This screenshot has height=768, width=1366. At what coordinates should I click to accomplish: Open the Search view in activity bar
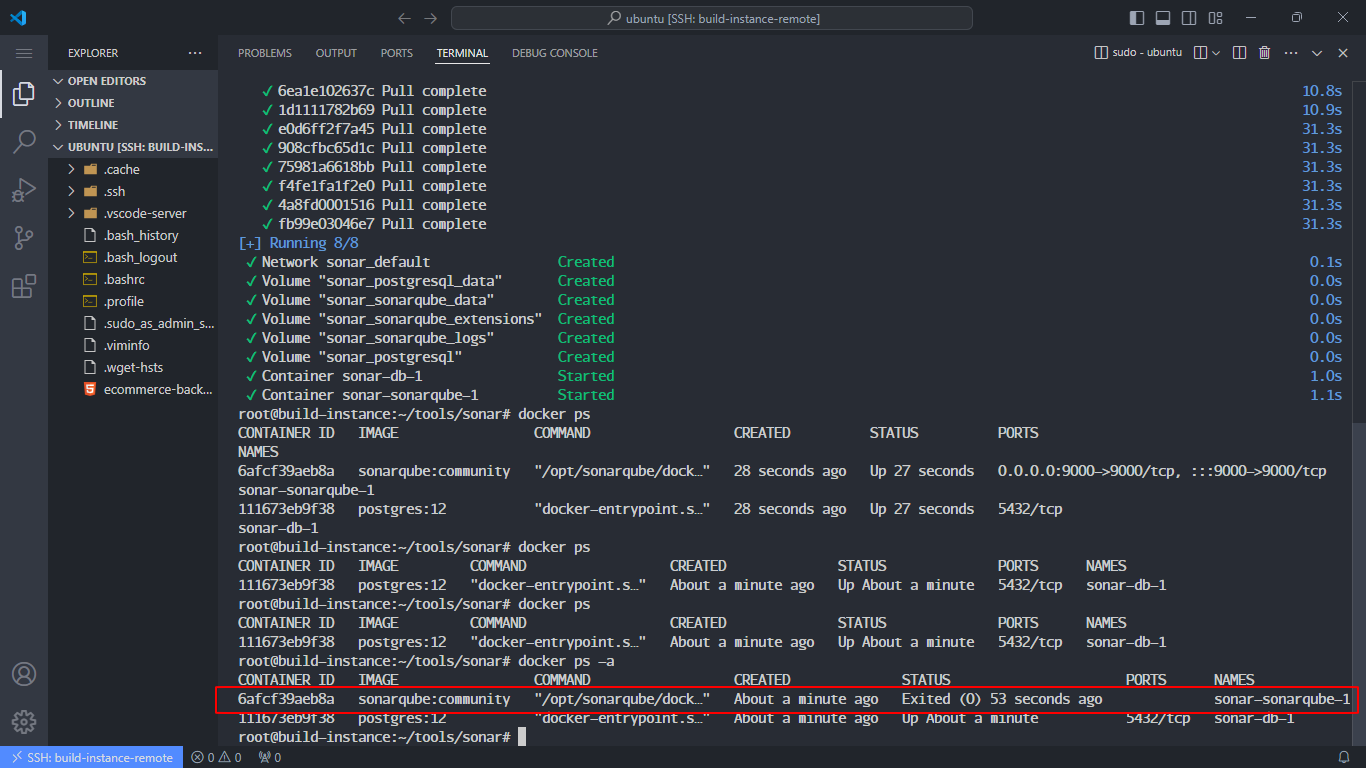tap(24, 142)
